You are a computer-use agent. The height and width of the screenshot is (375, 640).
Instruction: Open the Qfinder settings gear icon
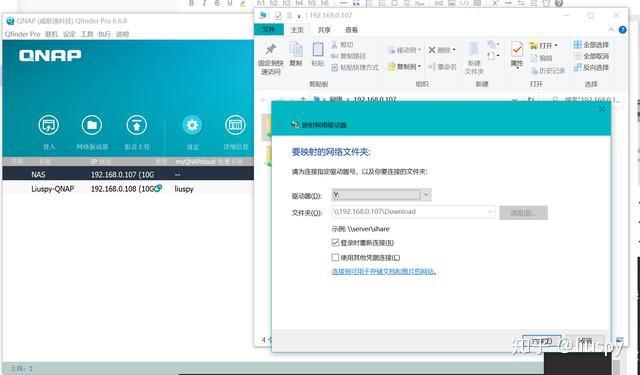coord(192,125)
